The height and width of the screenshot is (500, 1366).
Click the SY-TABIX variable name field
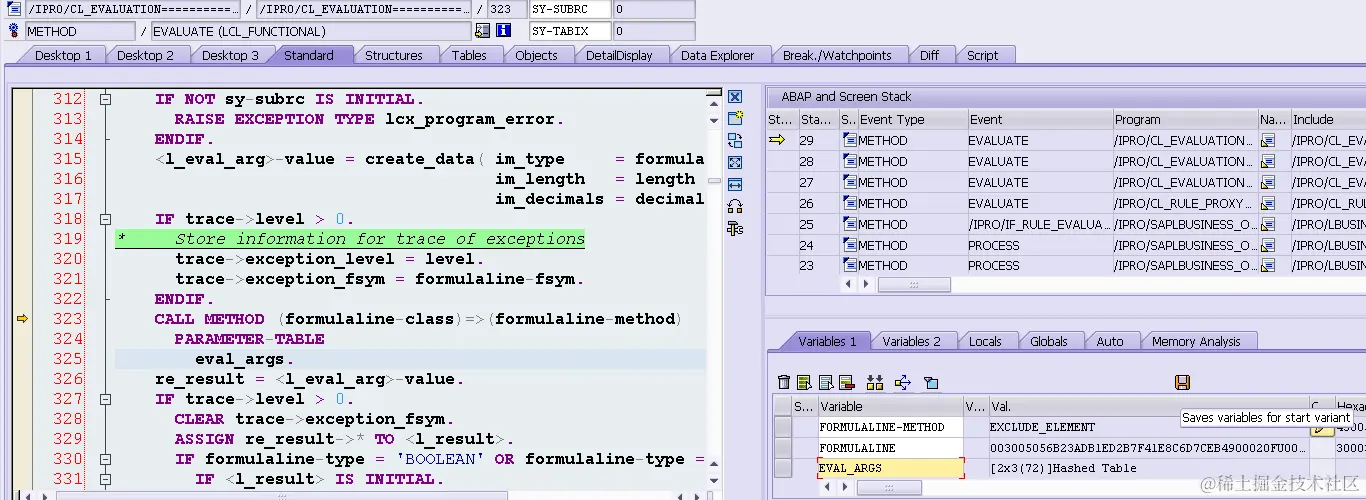(570, 31)
